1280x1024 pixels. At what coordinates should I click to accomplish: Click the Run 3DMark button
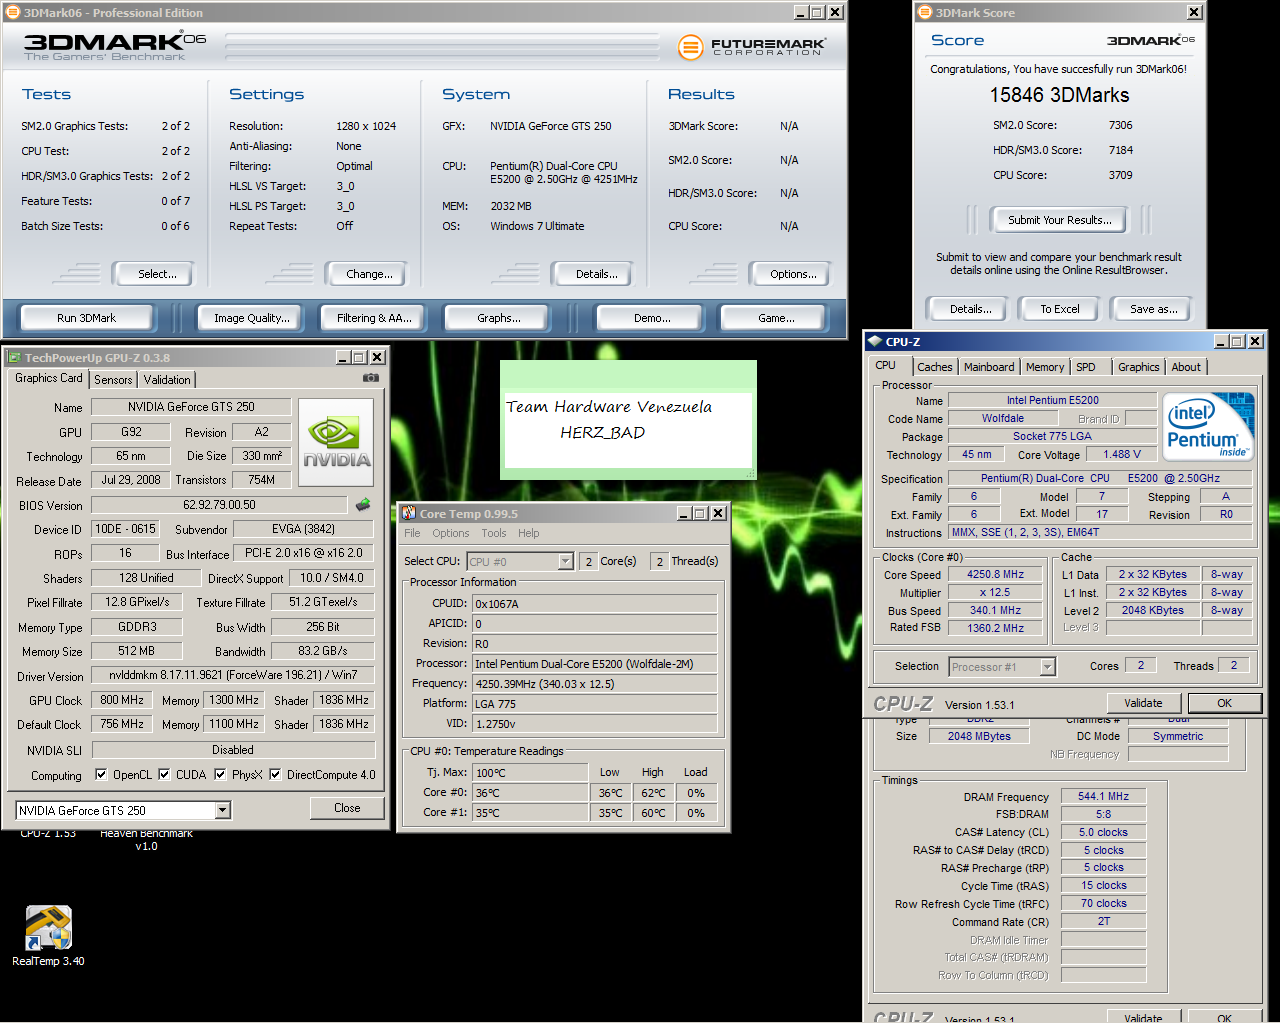point(86,318)
